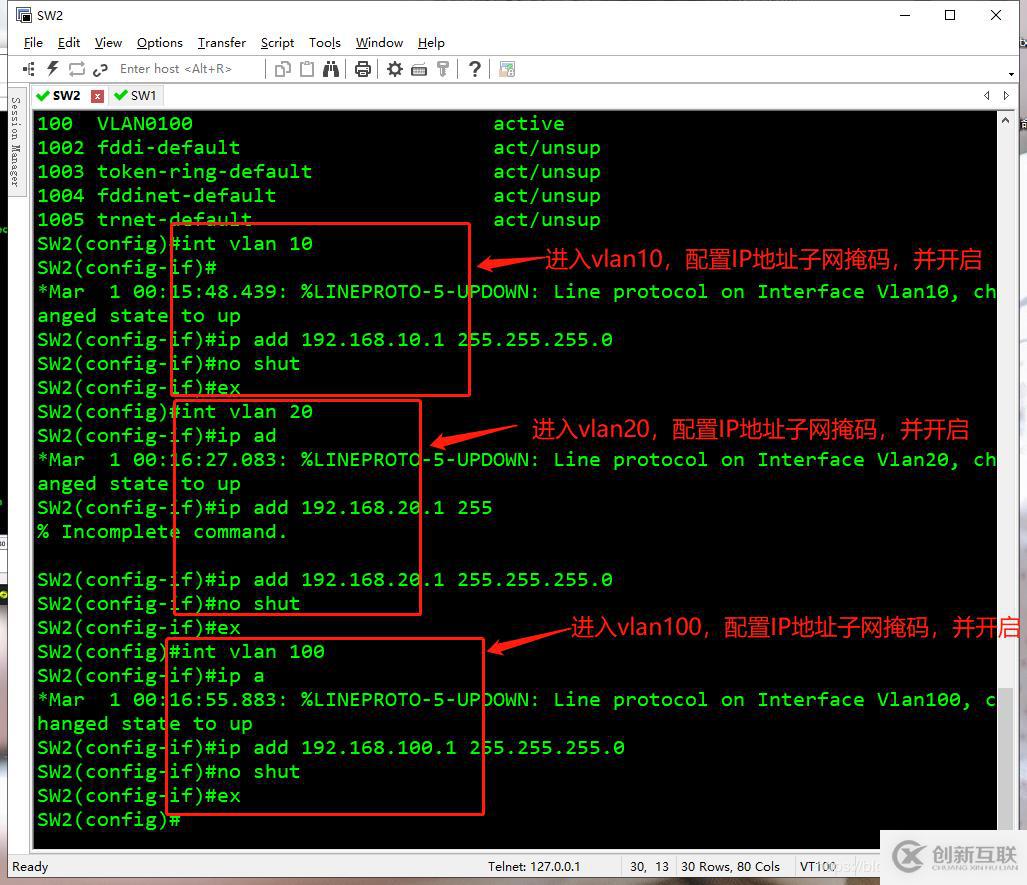Click the SW2 tab green check icon
This screenshot has height=885, width=1027.
click(x=43, y=96)
